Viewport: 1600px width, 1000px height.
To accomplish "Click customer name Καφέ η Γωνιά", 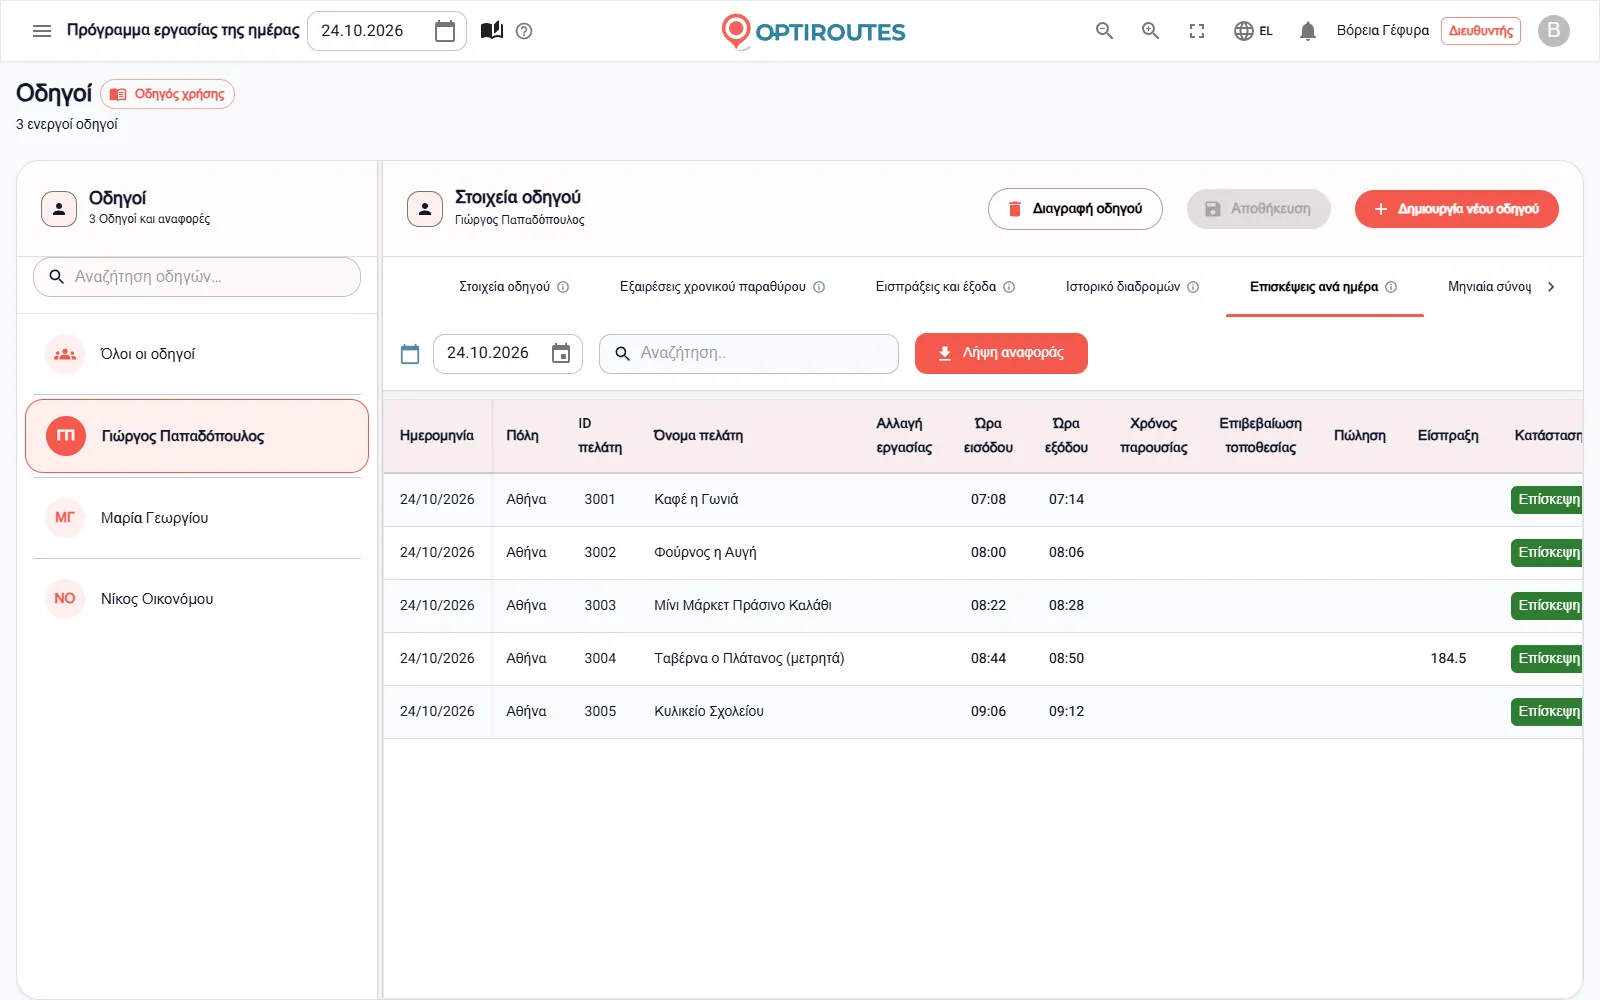I will click(x=696, y=500).
